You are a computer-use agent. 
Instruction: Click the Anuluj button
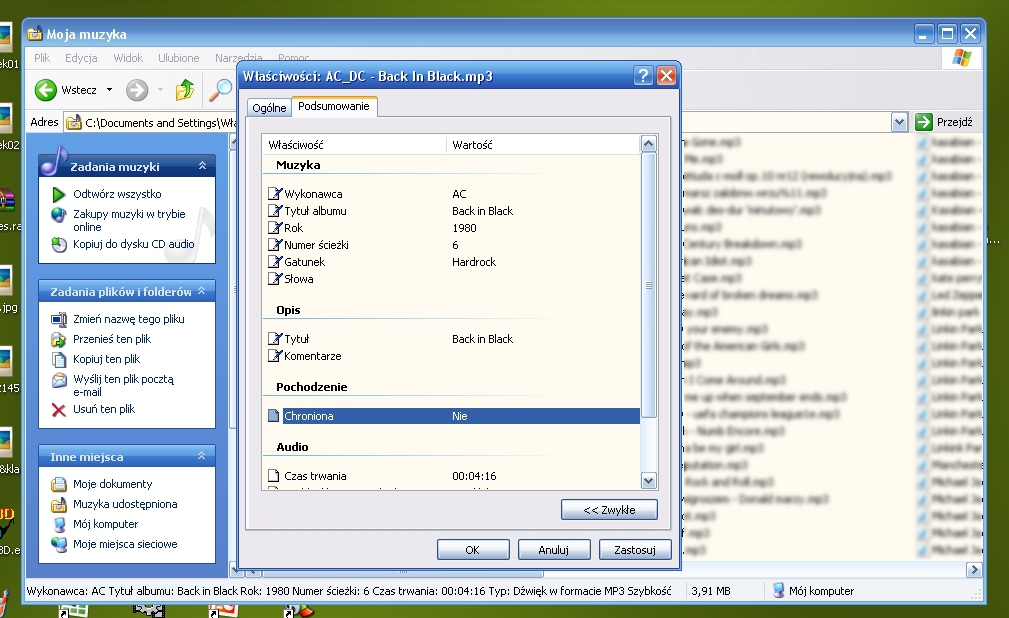tap(554, 550)
